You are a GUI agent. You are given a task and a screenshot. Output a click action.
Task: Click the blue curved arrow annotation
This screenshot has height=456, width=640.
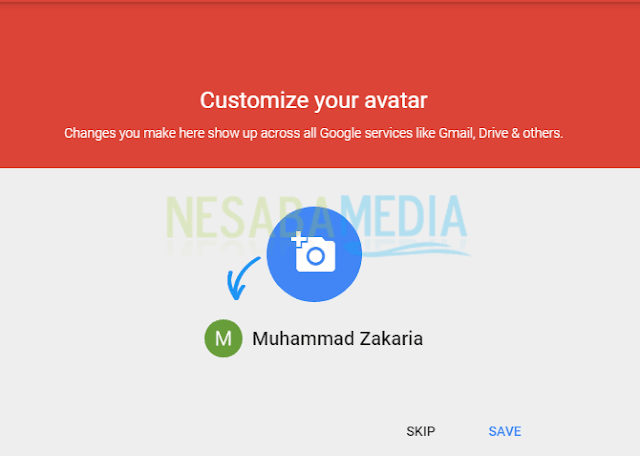(243, 278)
